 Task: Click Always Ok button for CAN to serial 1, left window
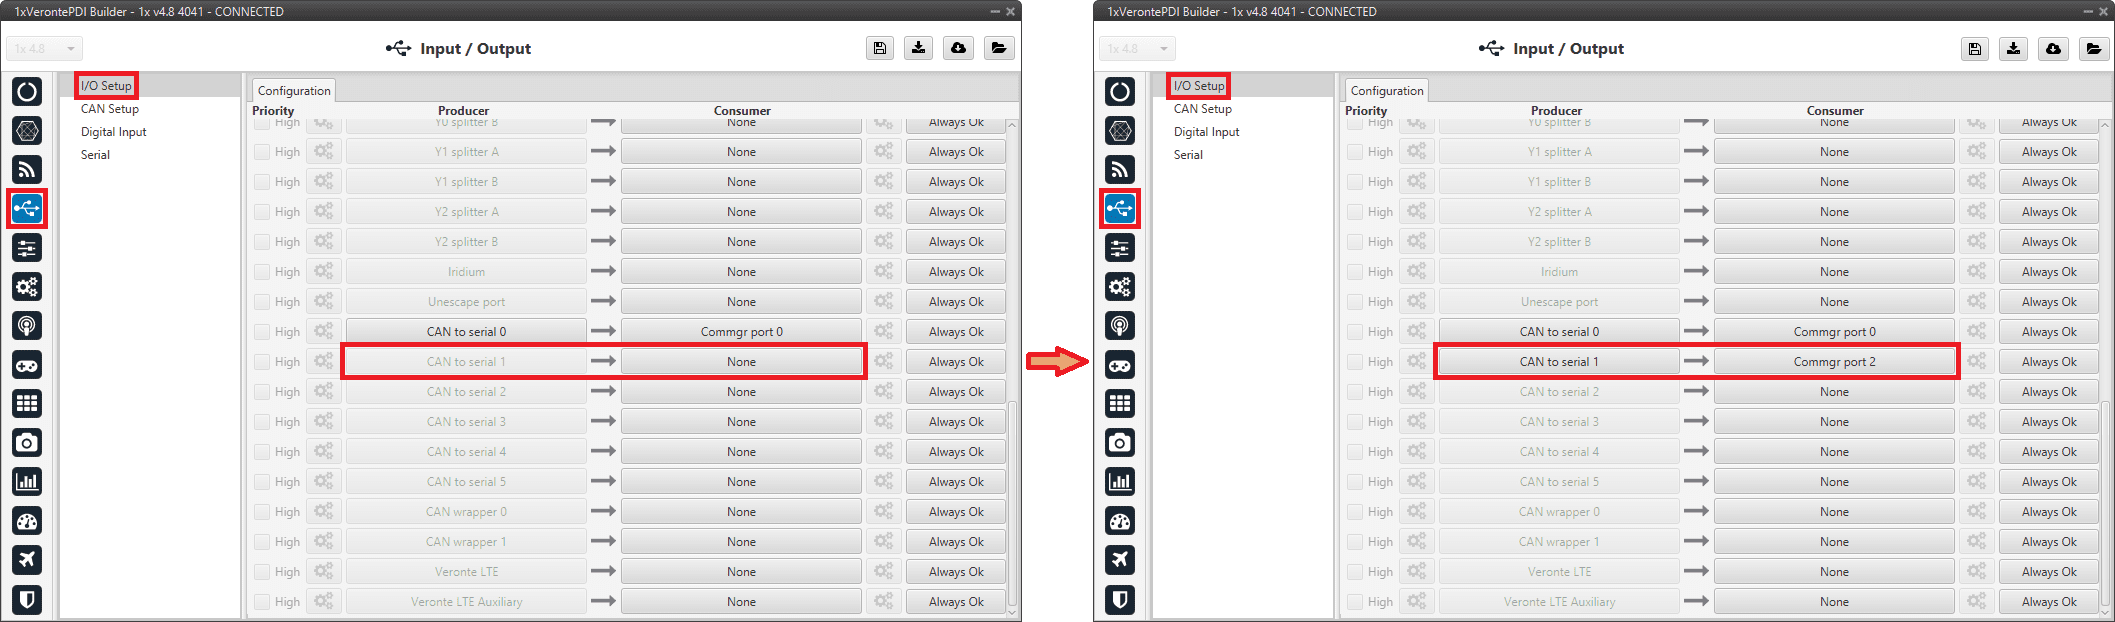tap(956, 362)
